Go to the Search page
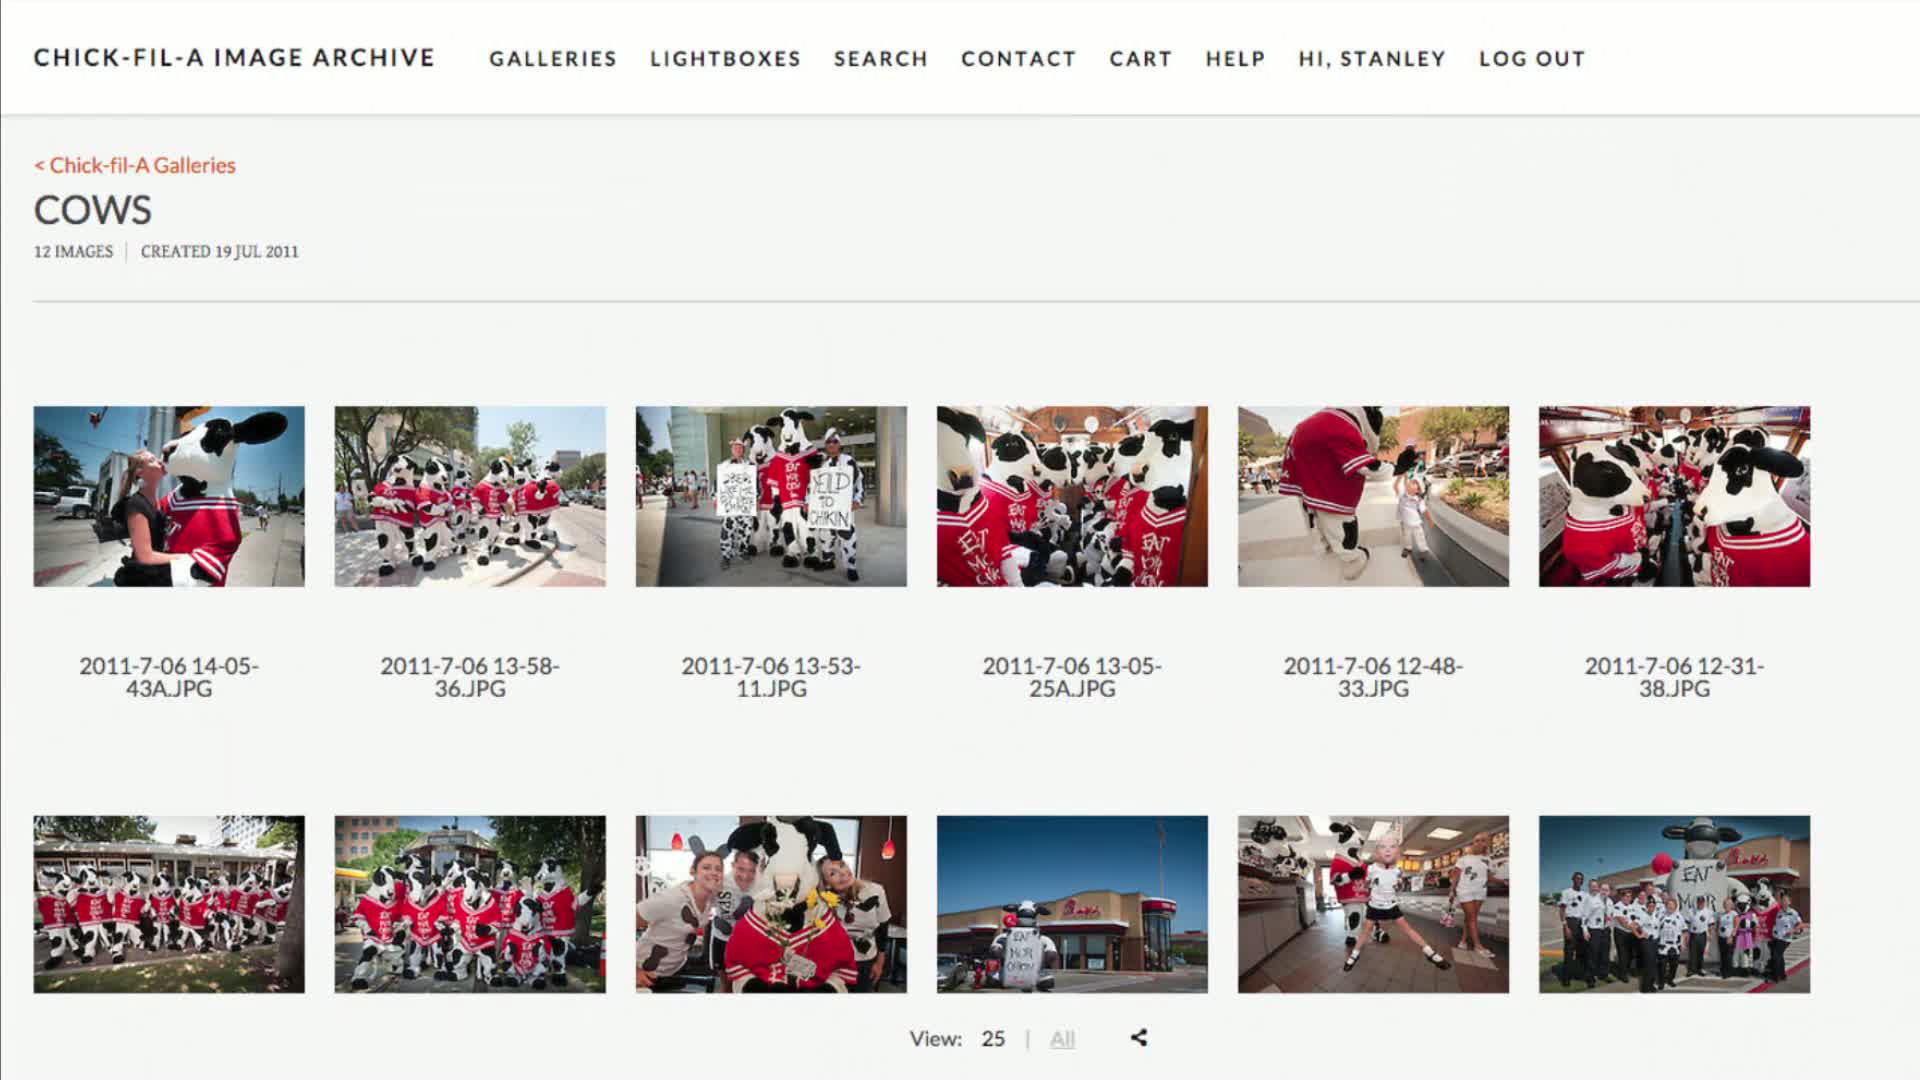This screenshot has height=1080, width=1920. pos(881,59)
